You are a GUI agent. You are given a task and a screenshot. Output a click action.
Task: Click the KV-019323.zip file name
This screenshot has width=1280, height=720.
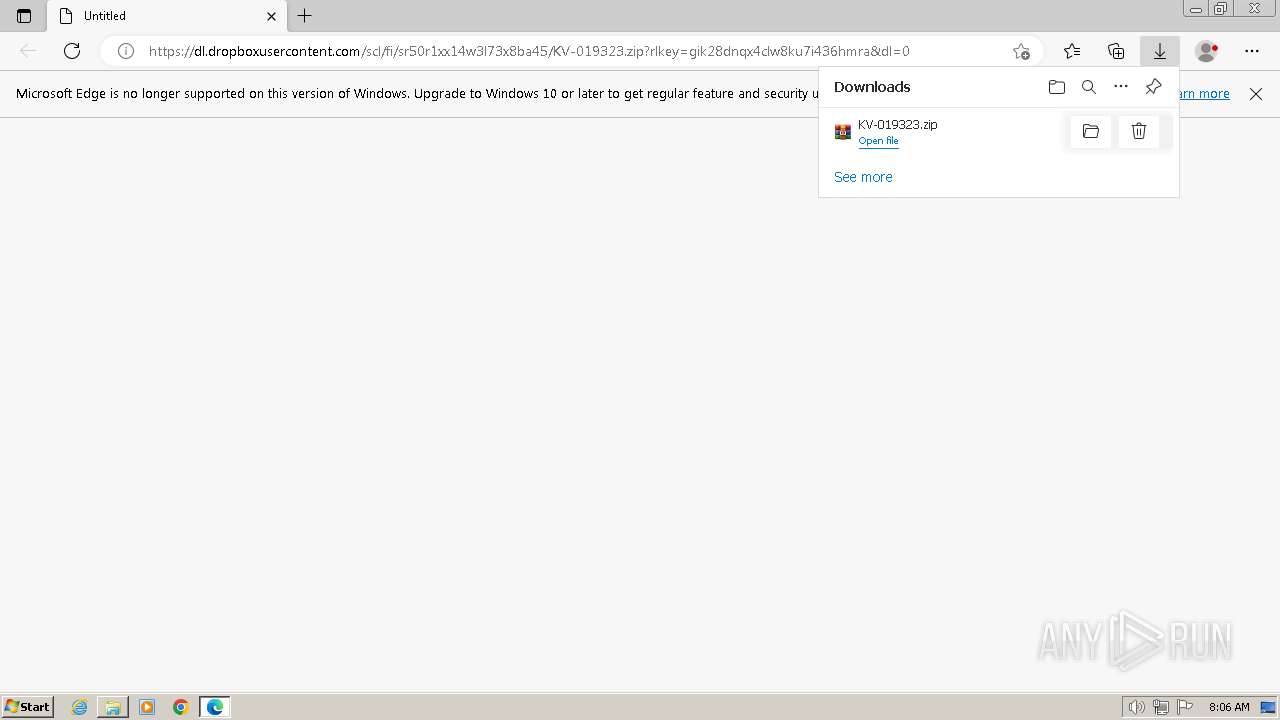(898, 124)
